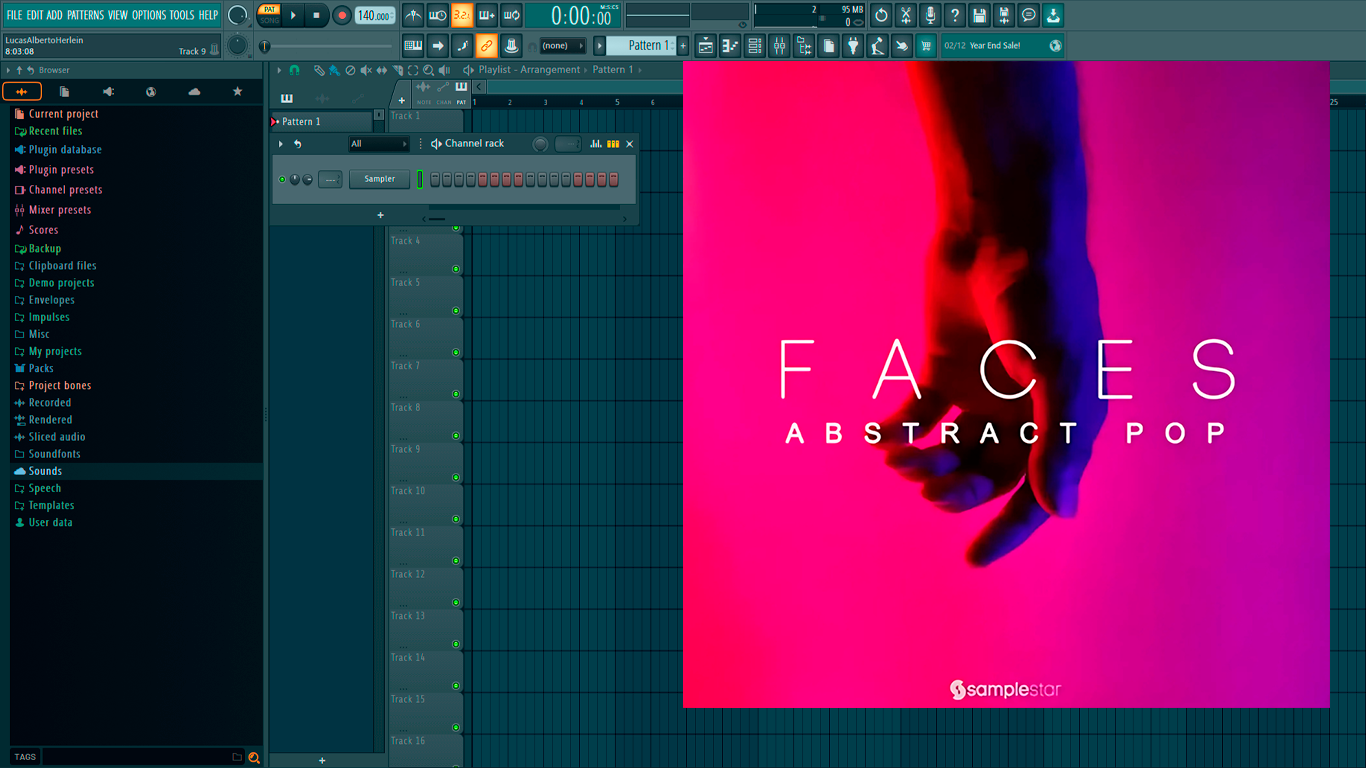Open the TOOLS menu
The image size is (1366, 768).
click(x=182, y=15)
